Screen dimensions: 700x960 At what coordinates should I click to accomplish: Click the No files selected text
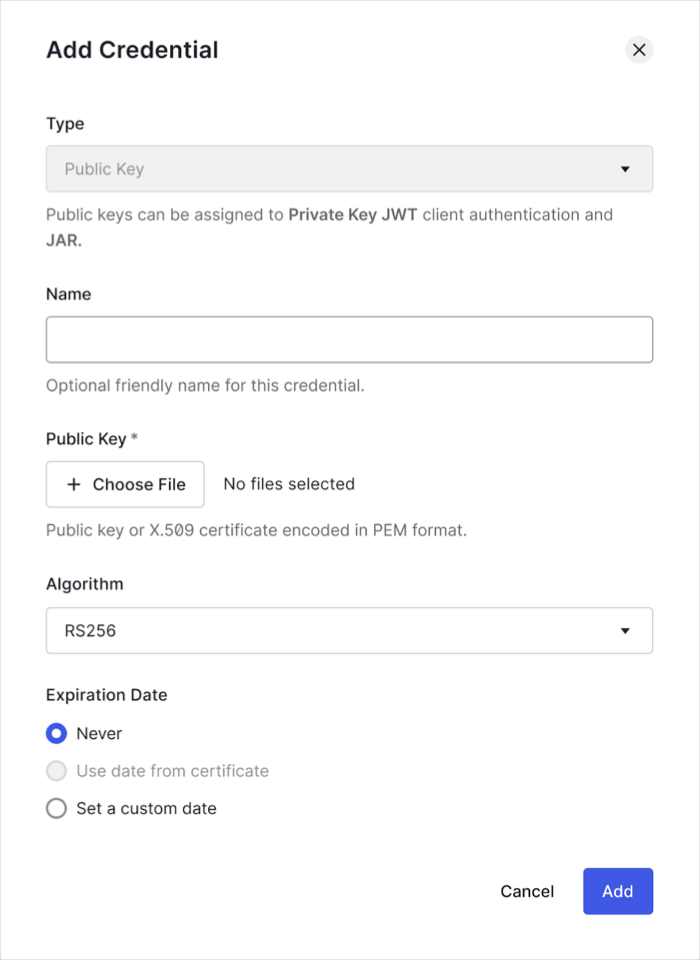coord(288,484)
